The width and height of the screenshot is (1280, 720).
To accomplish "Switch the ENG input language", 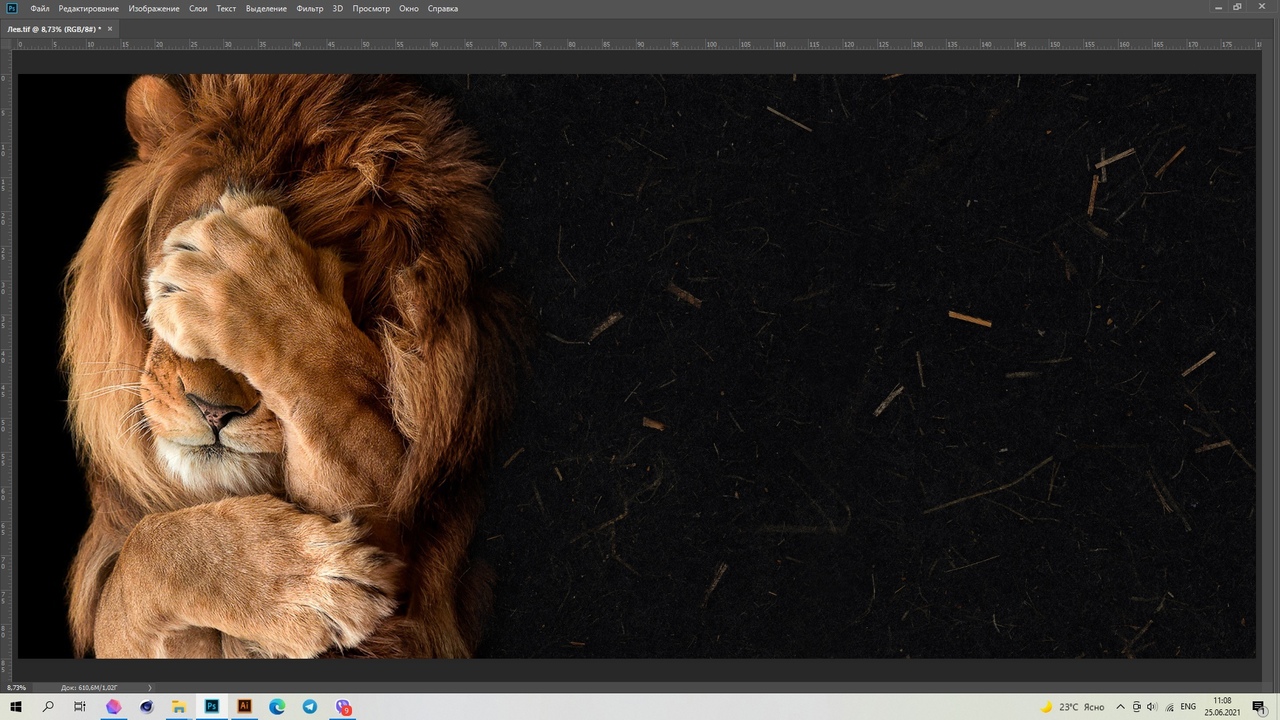I will point(1188,707).
